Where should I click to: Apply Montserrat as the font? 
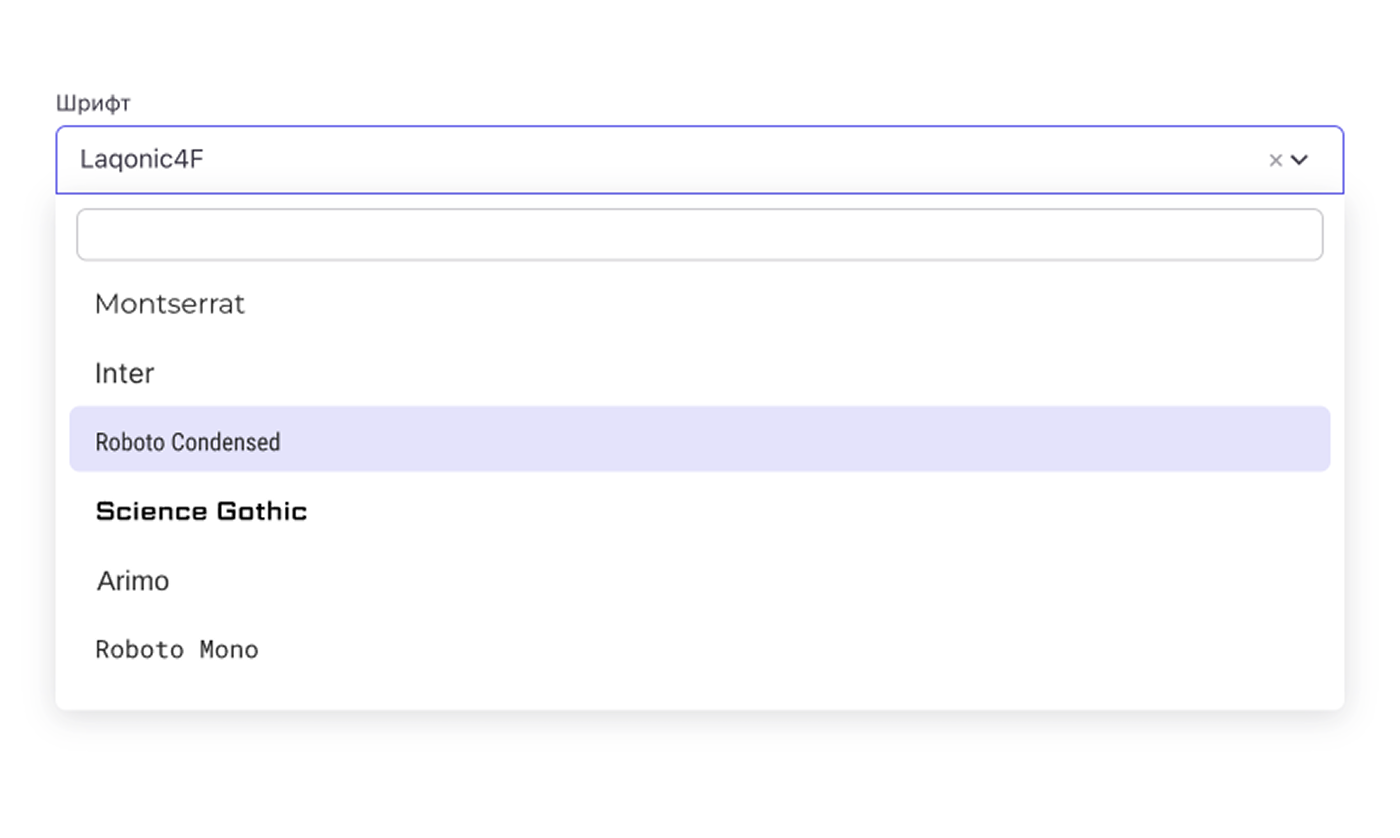pyautogui.click(x=170, y=304)
